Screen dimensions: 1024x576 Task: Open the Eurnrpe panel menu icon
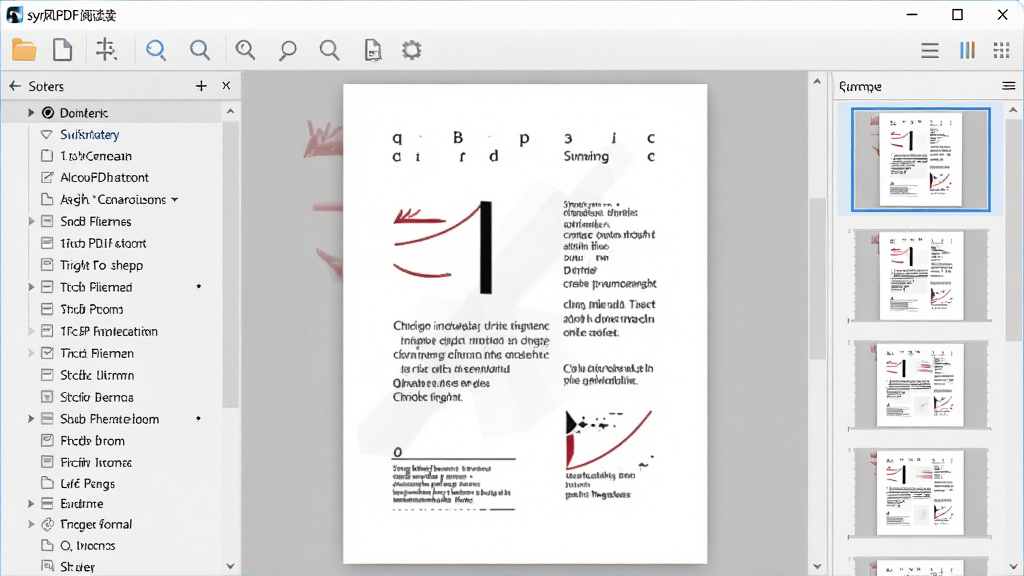[1009, 86]
